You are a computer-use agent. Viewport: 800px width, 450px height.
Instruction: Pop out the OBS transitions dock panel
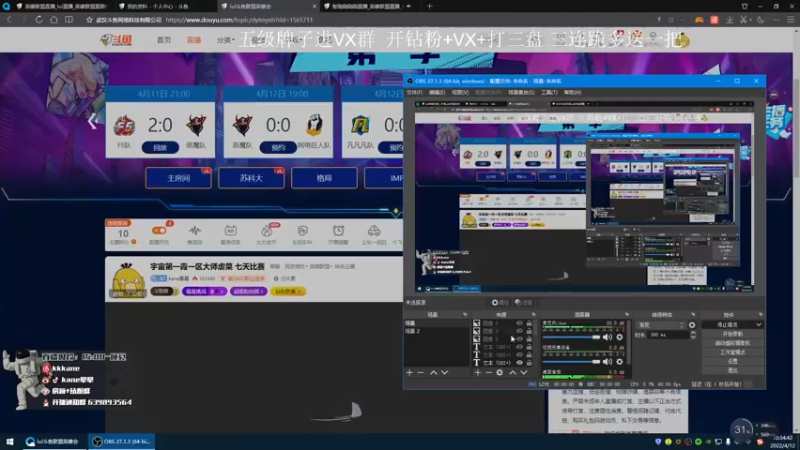[693, 314]
